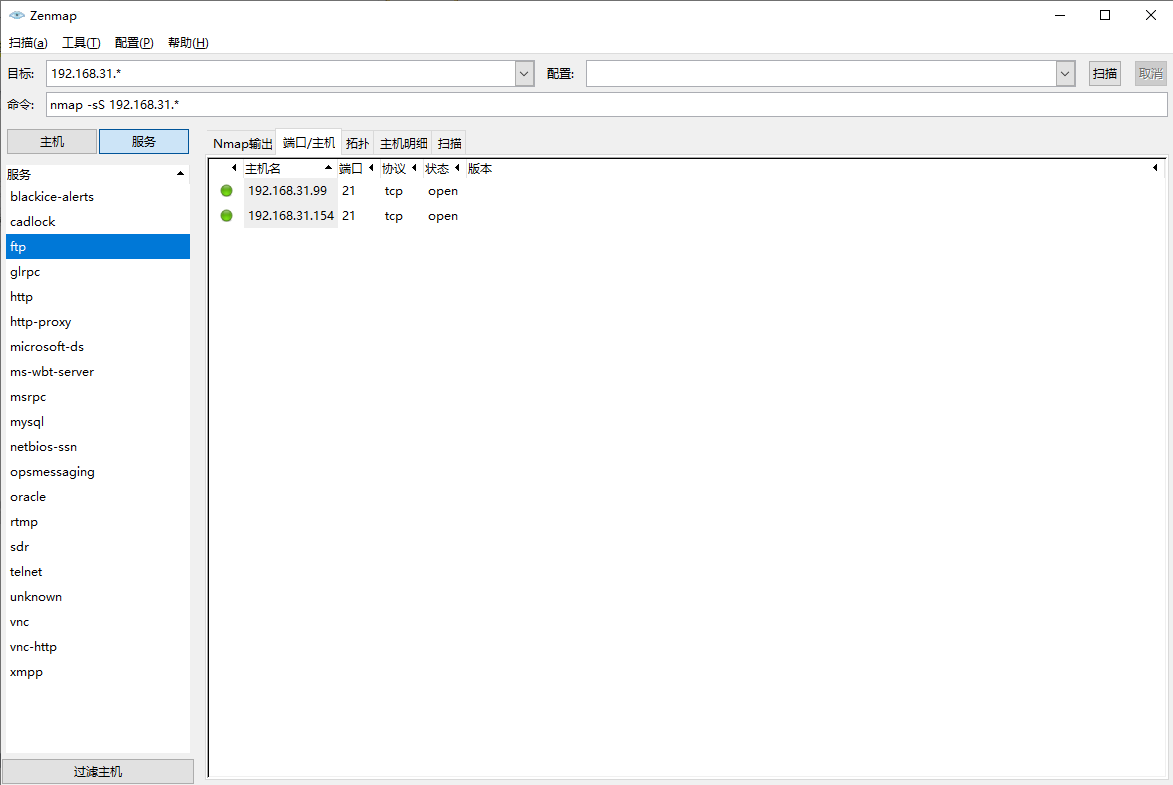This screenshot has height=785, width=1173.
Task: Select ftp service in list
Action: click(97, 246)
